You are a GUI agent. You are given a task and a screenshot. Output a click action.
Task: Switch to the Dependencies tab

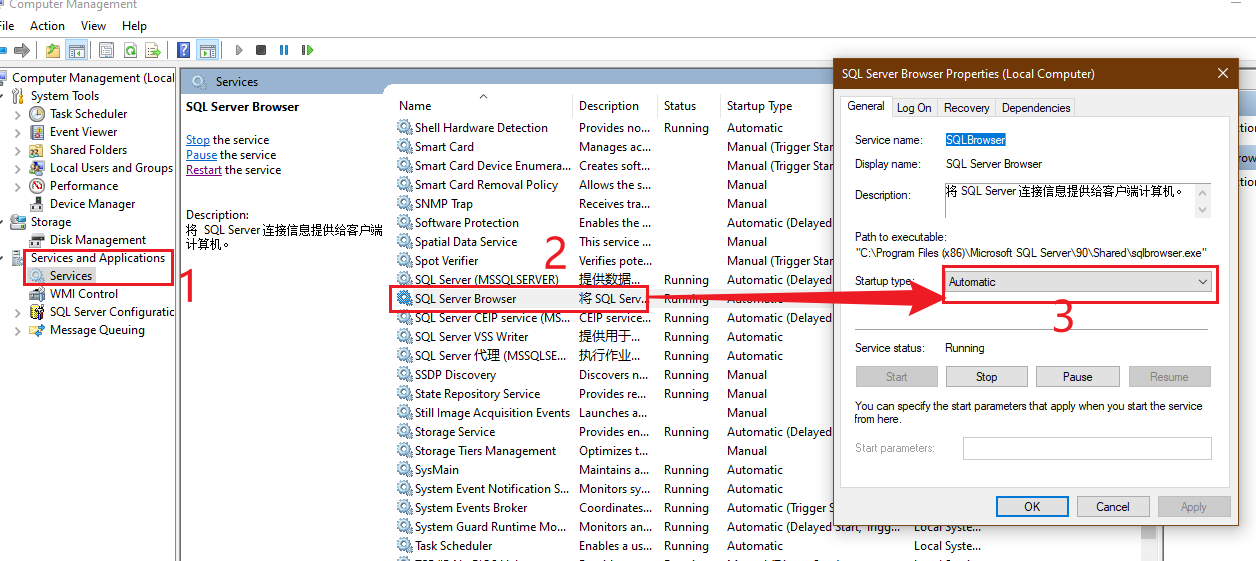click(x=1036, y=108)
